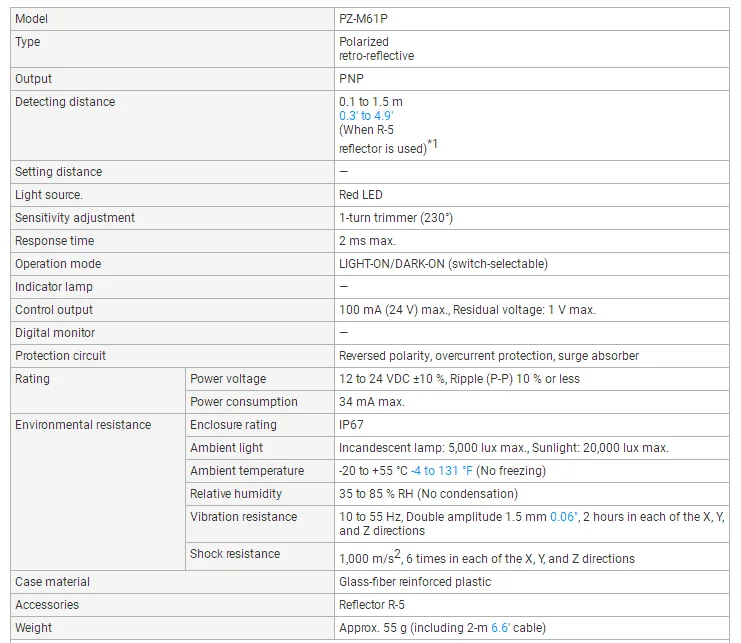The height and width of the screenshot is (643, 741).
Task: Click the 'Reflector R-5' accessories value
Action: point(371,605)
